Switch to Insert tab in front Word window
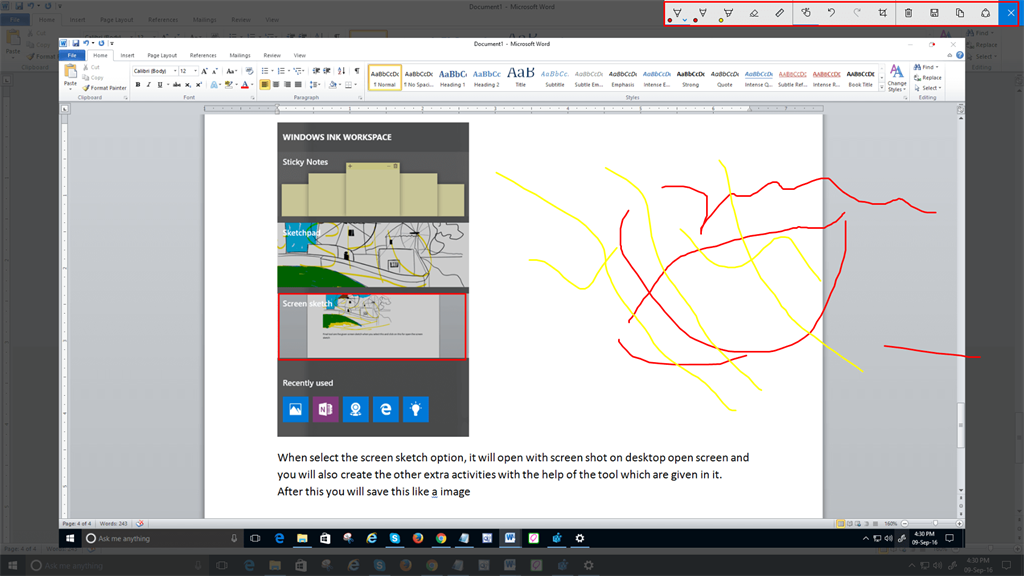 (127, 56)
